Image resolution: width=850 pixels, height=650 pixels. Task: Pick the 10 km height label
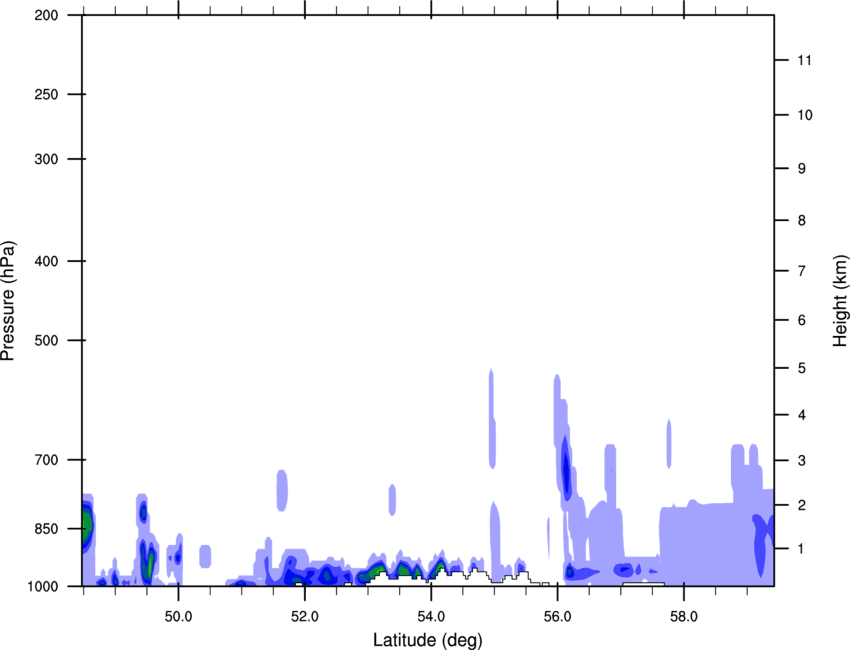point(804,115)
